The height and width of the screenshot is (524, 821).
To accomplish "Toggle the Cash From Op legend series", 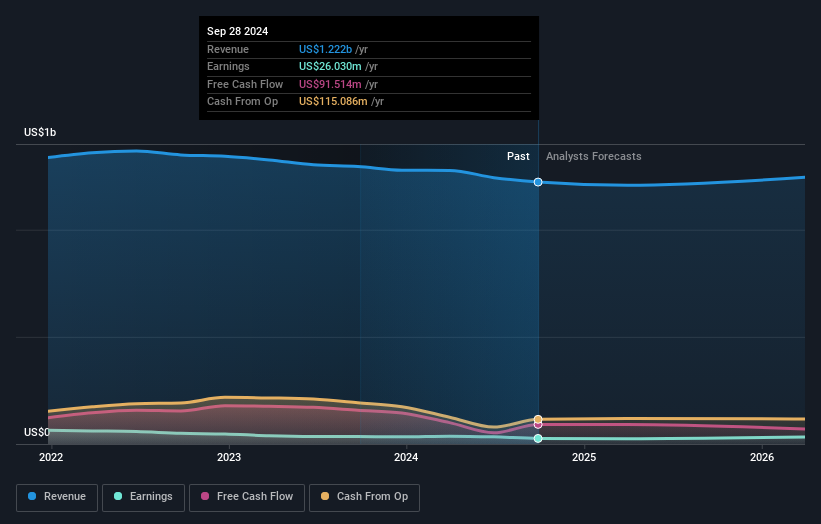I will 364,497.
